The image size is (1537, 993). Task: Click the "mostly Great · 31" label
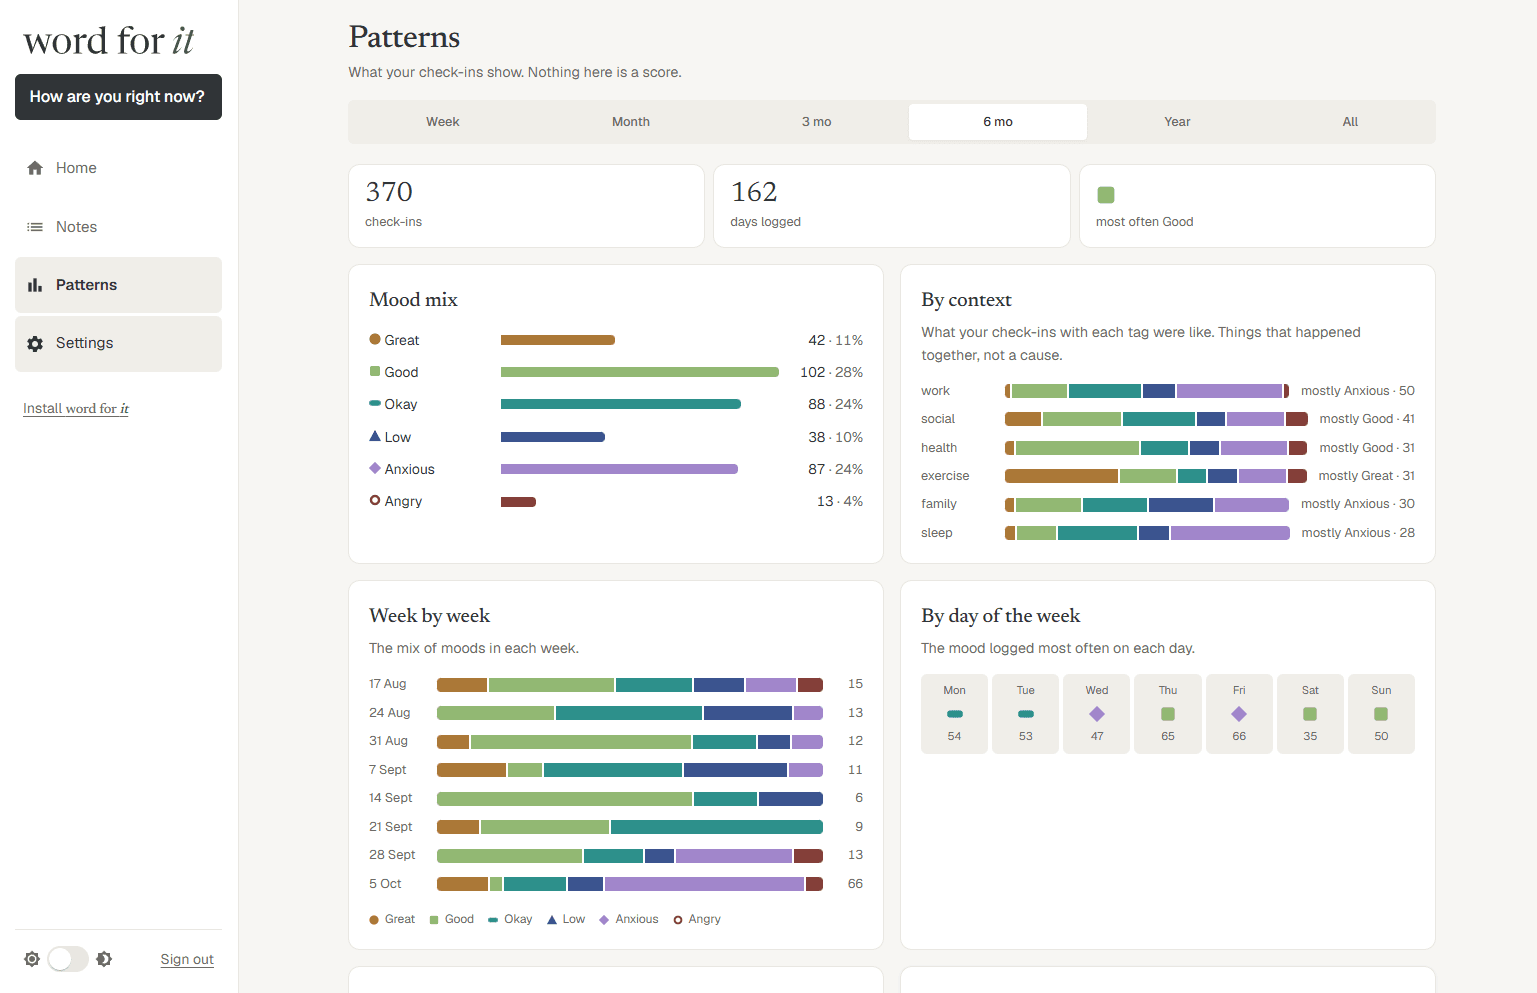[1366, 476]
